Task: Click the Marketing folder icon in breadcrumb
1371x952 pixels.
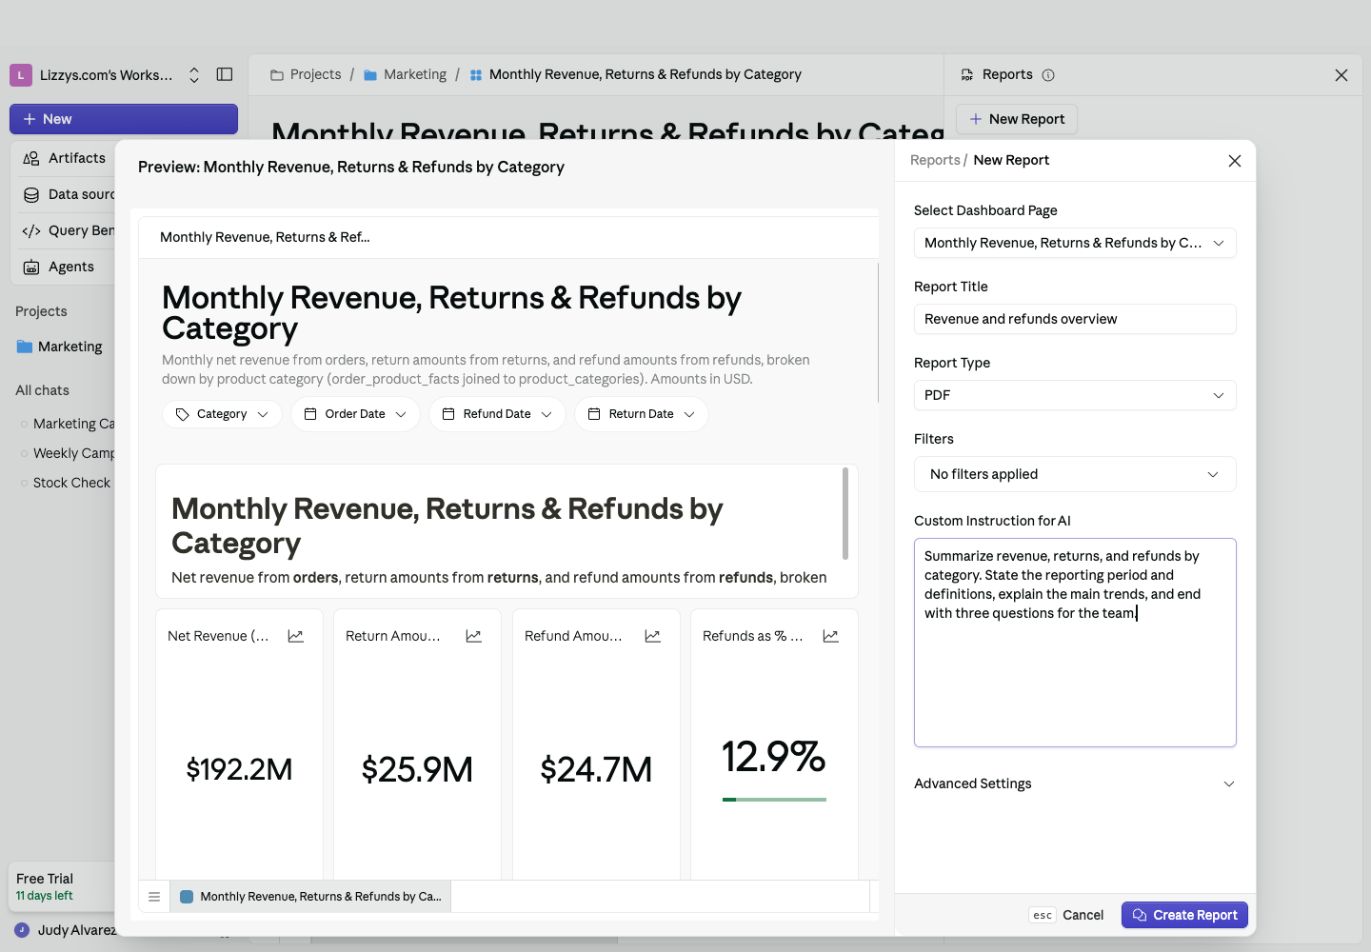Action: [x=370, y=75]
